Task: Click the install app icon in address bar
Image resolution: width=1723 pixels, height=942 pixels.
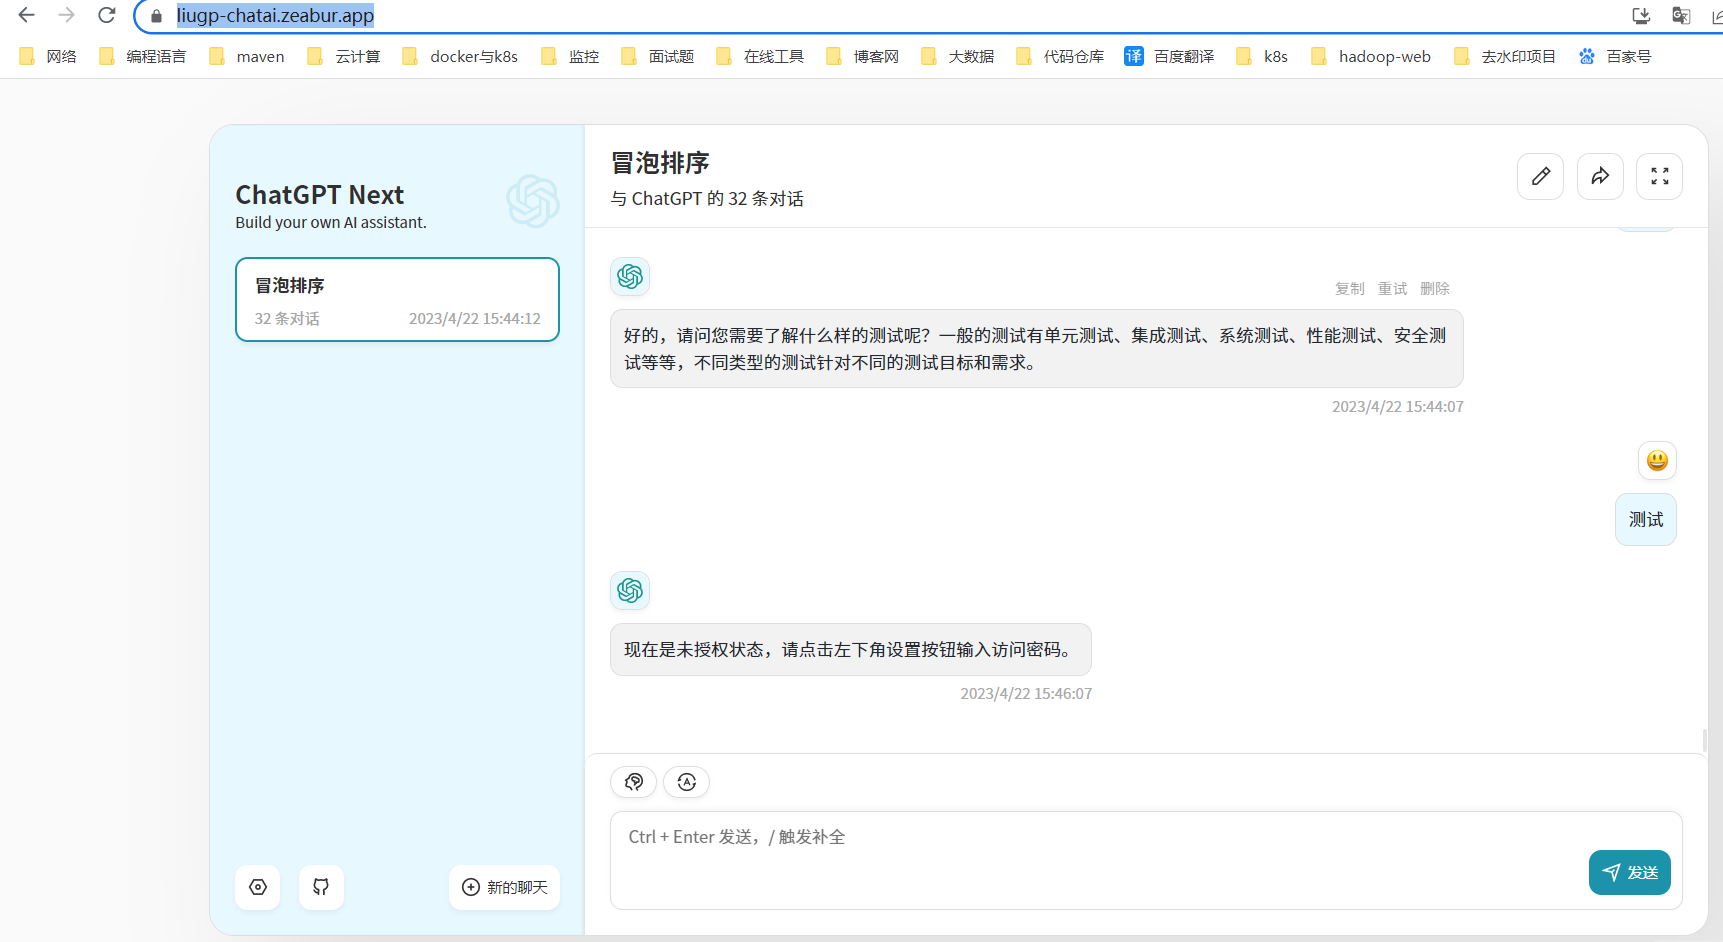Action: [1641, 15]
